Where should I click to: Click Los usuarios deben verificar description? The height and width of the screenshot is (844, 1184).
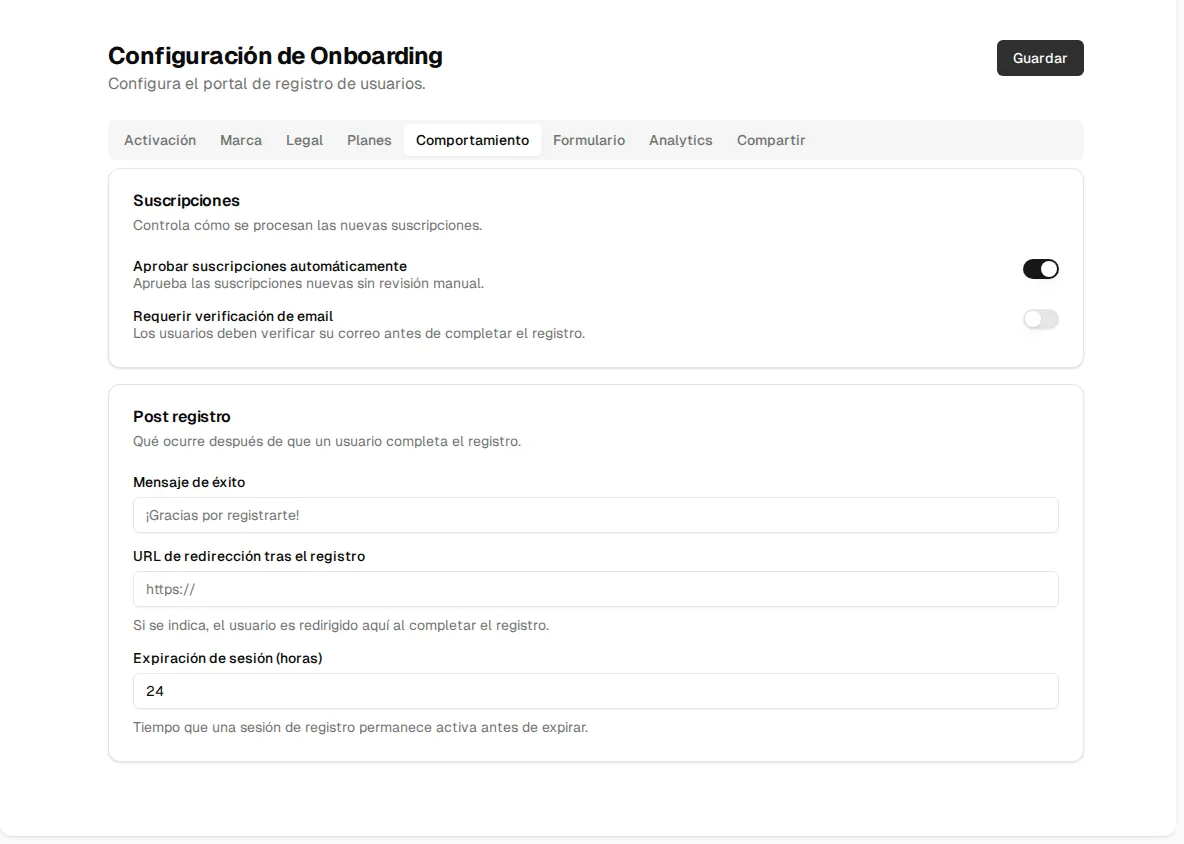pos(359,334)
